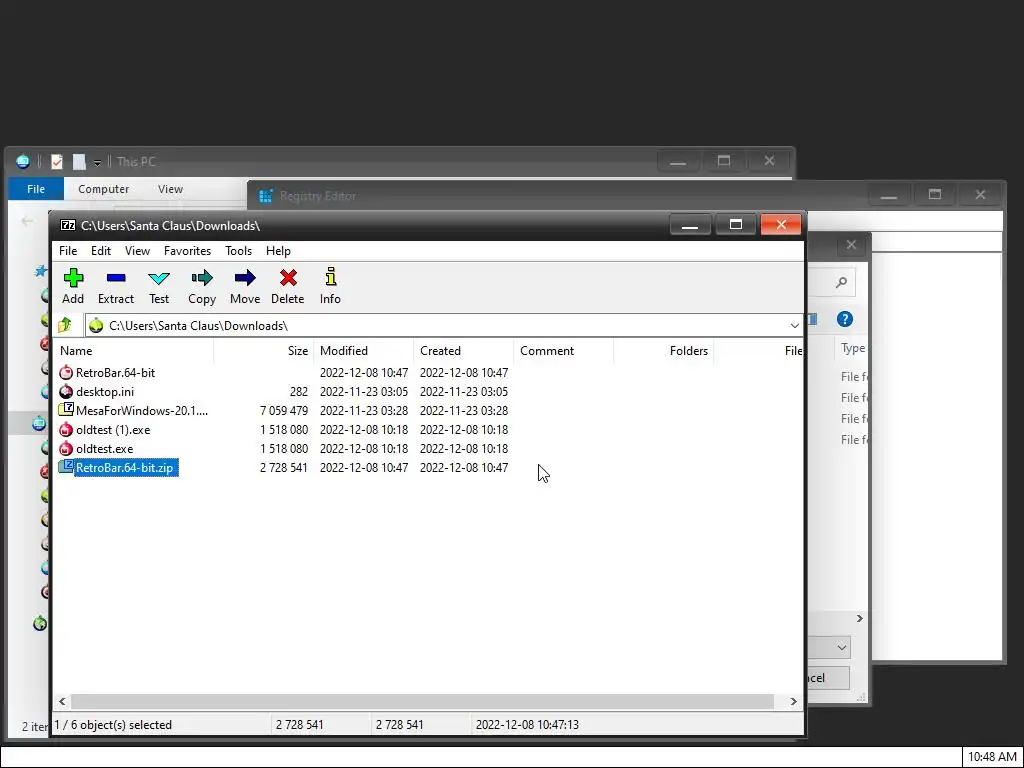Click the address bar path field
Viewport: 1024px width, 768px height.
pyautogui.click(x=444, y=325)
